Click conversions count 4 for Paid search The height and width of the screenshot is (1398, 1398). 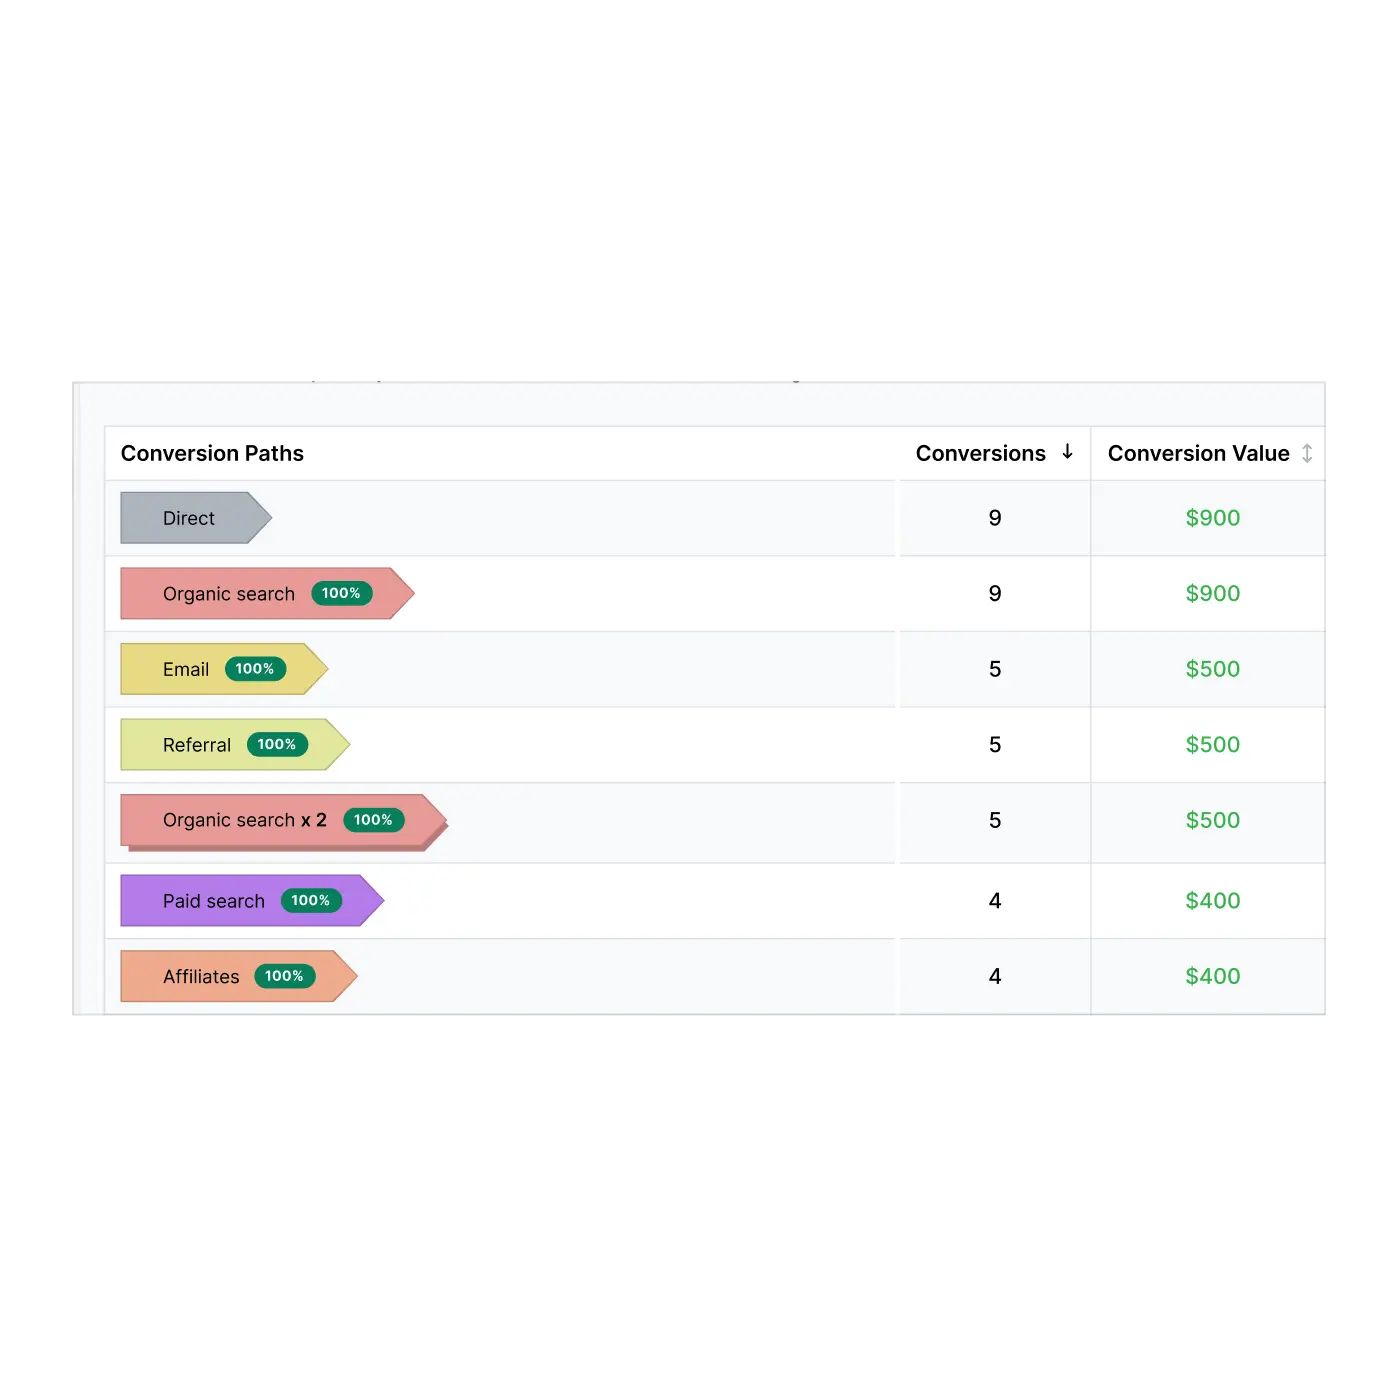[x=995, y=901]
